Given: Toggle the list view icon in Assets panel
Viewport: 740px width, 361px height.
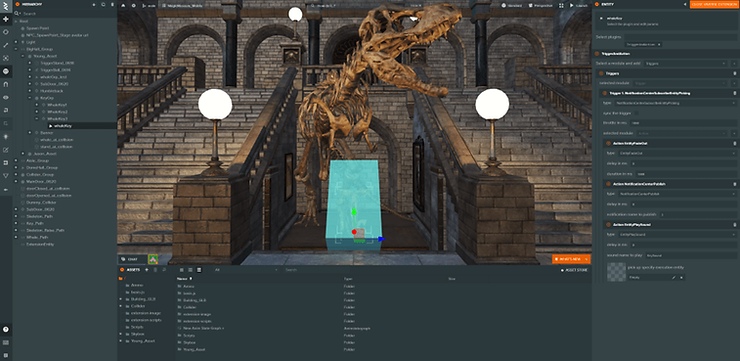Looking at the screenshot, I should 190,270.
